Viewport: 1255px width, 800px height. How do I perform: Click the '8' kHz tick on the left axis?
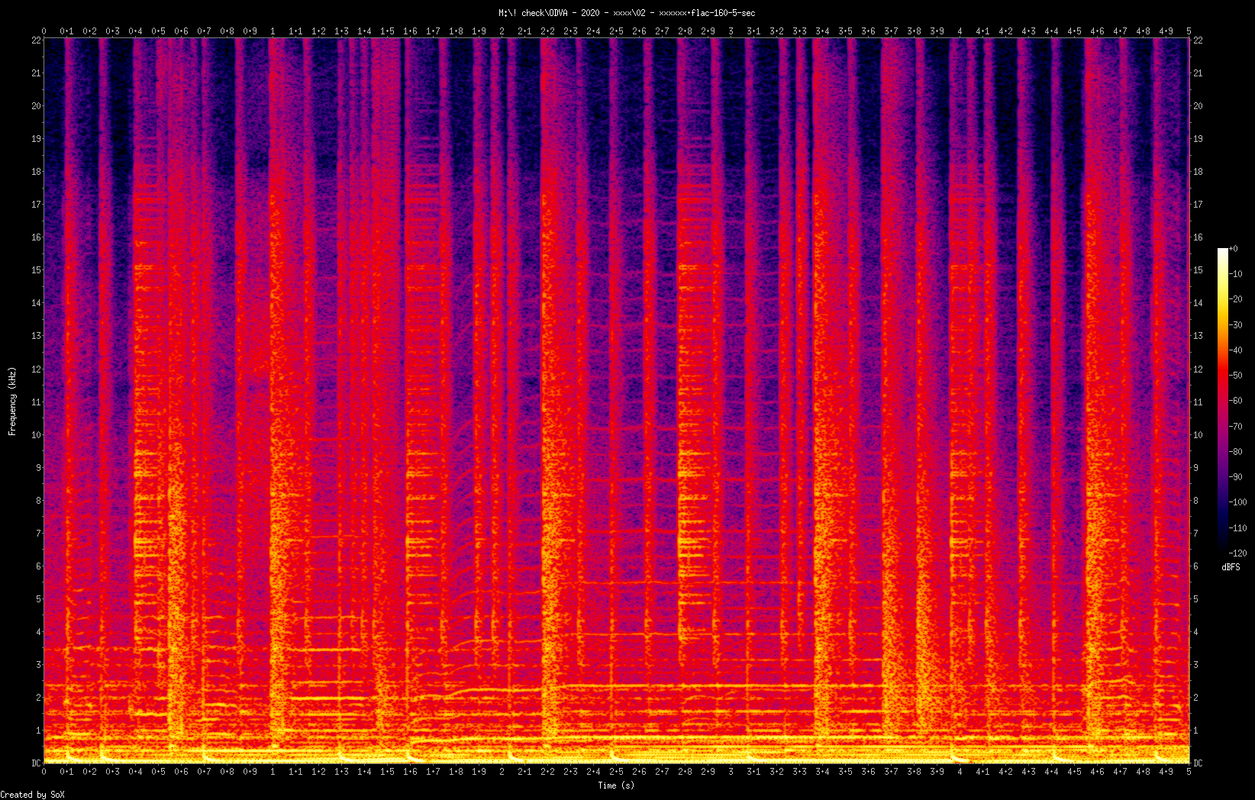38,500
